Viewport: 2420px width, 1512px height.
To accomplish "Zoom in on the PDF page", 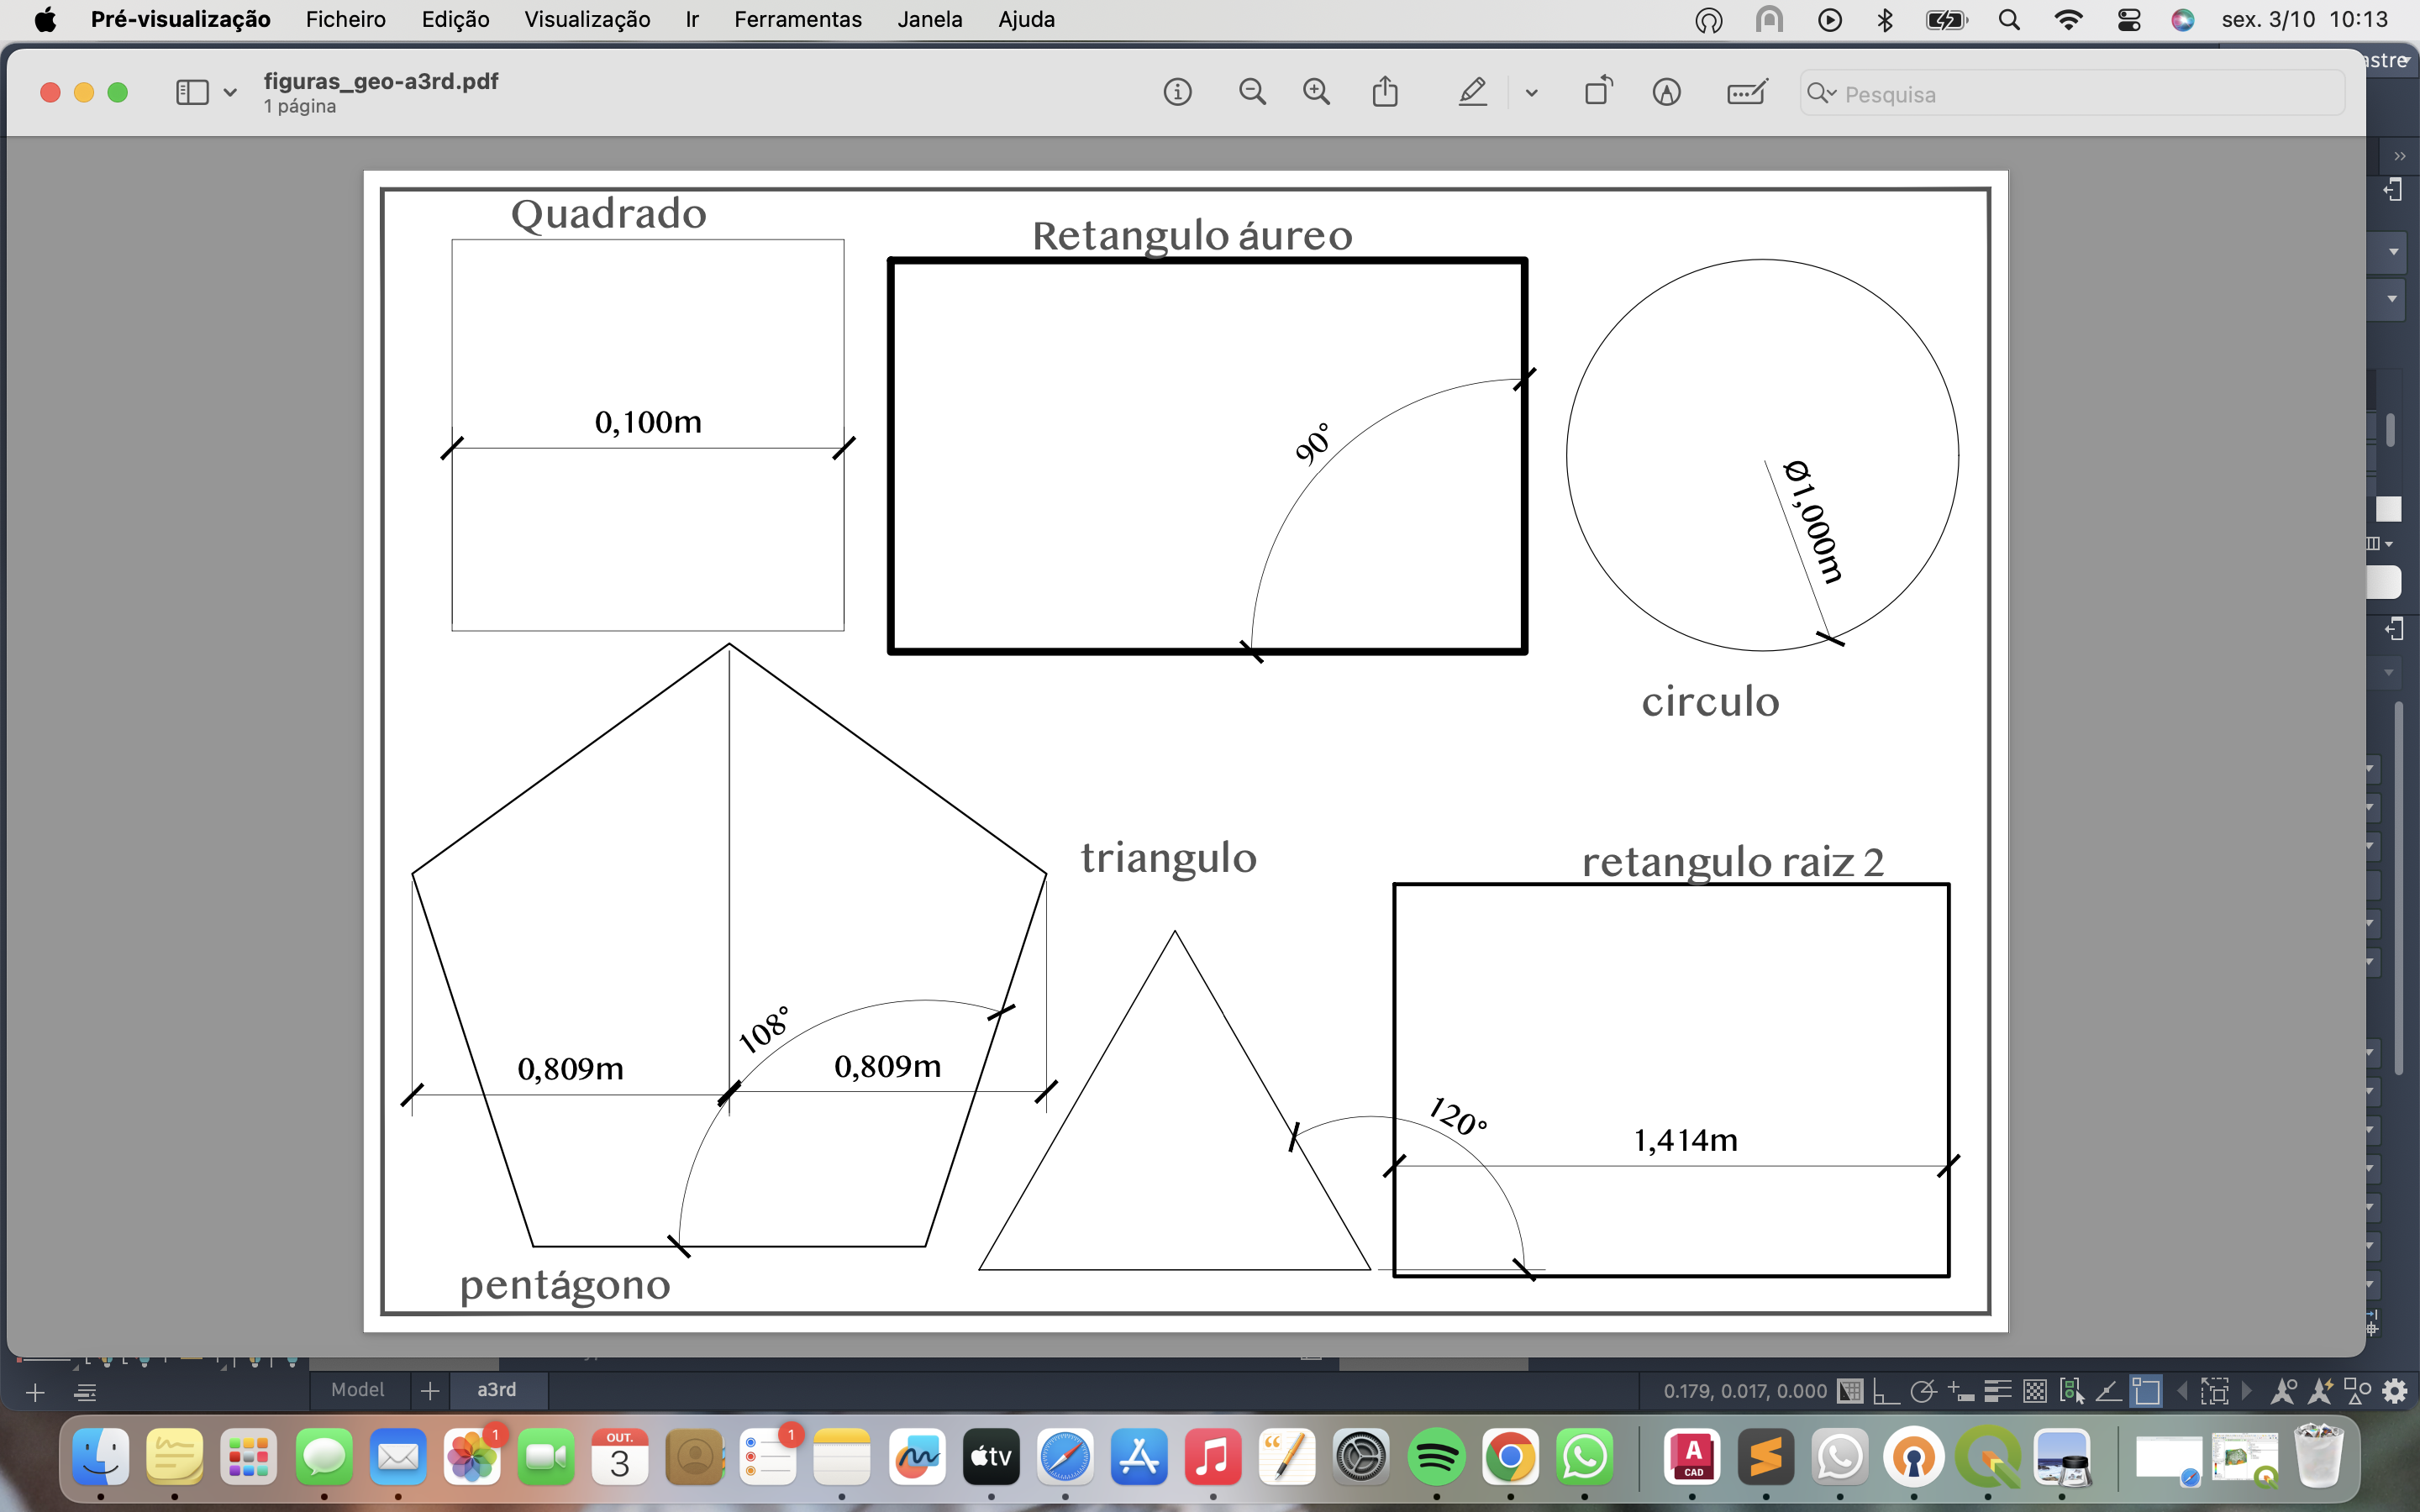I will (1316, 93).
